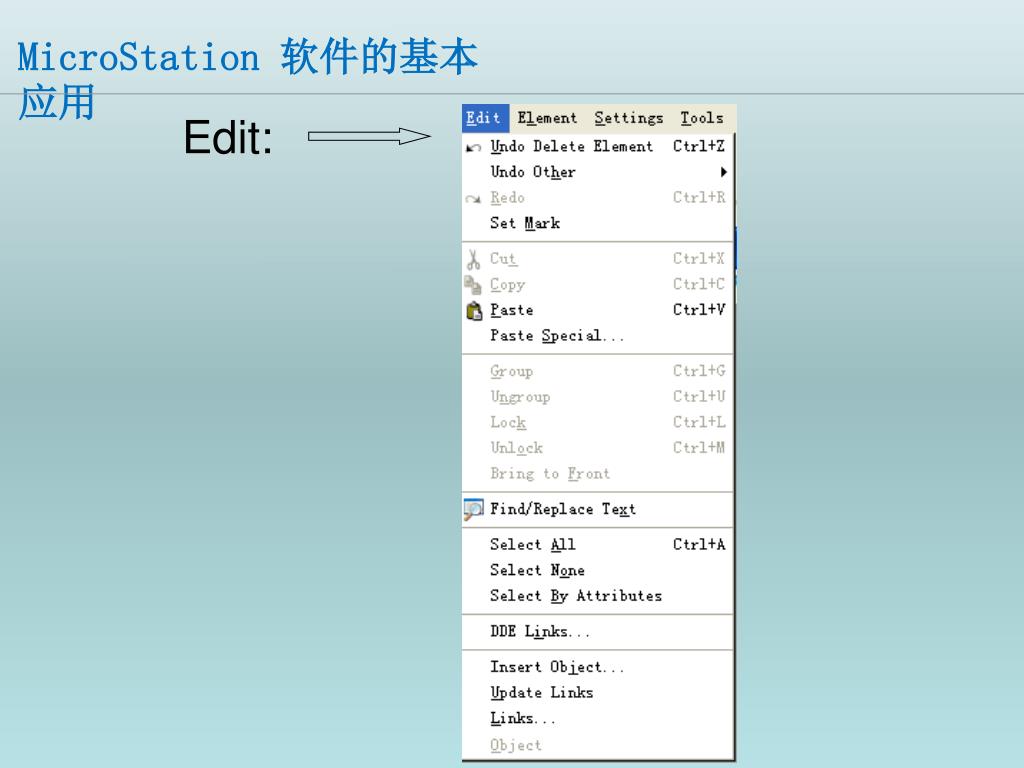1024x768 pixels.
Task: Choose Copy from the Edit menu
Action: tap(598, 284)
